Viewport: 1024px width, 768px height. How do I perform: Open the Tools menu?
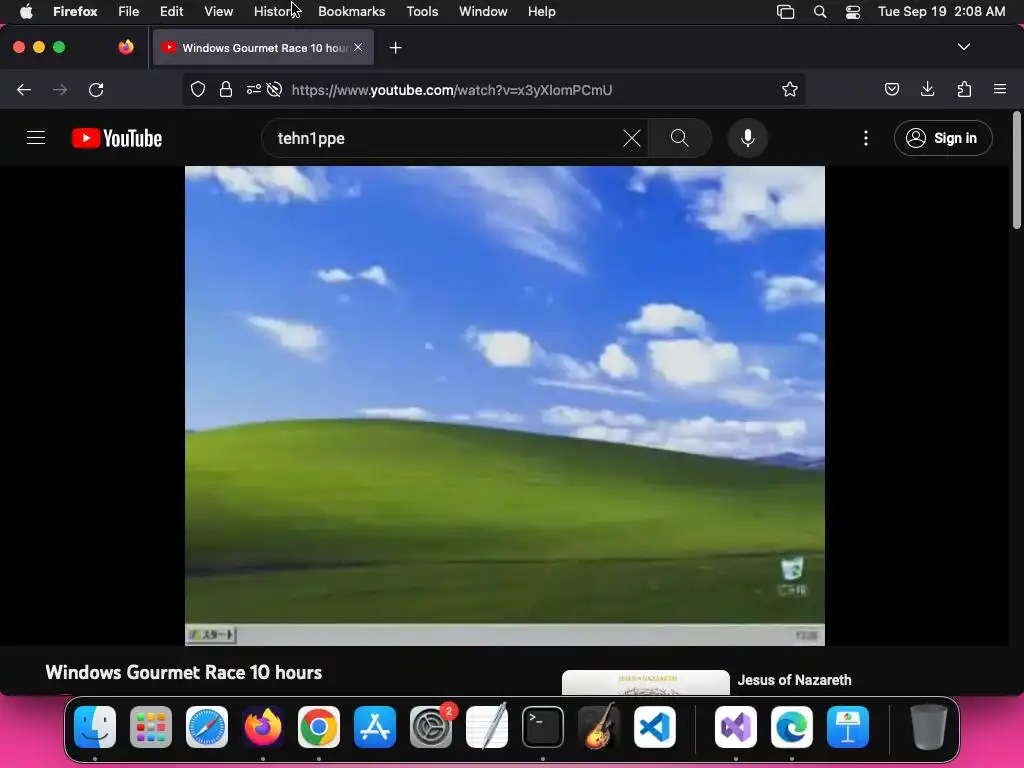pyautogui.click(x=422, y=11)
